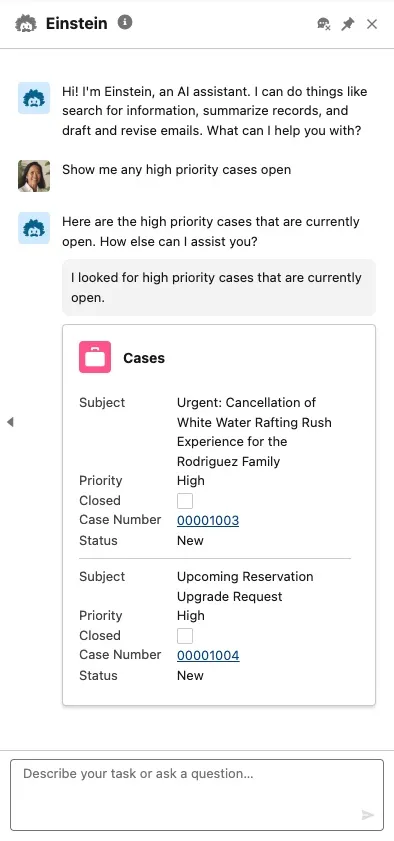Toggle Closed checkbox for the Rodriguez Family case
The width and height of the screenshot is (394, 841).
[x=185, y=501]
